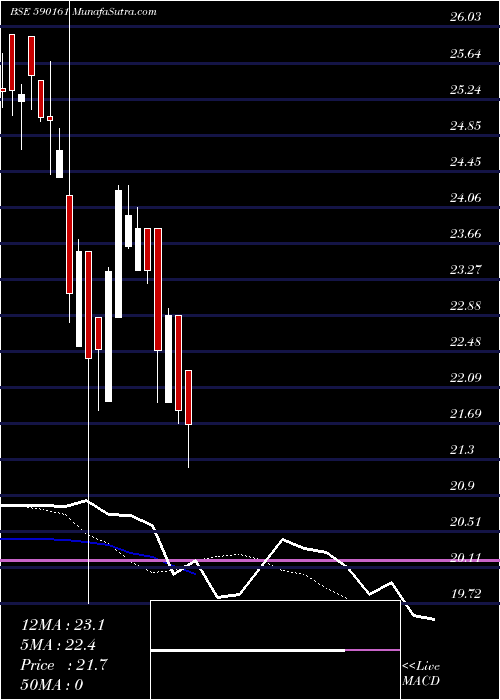This screenshot has width=500, height=700.
Task: Click the 20.51 price axis label
Action: click(466, 522)
